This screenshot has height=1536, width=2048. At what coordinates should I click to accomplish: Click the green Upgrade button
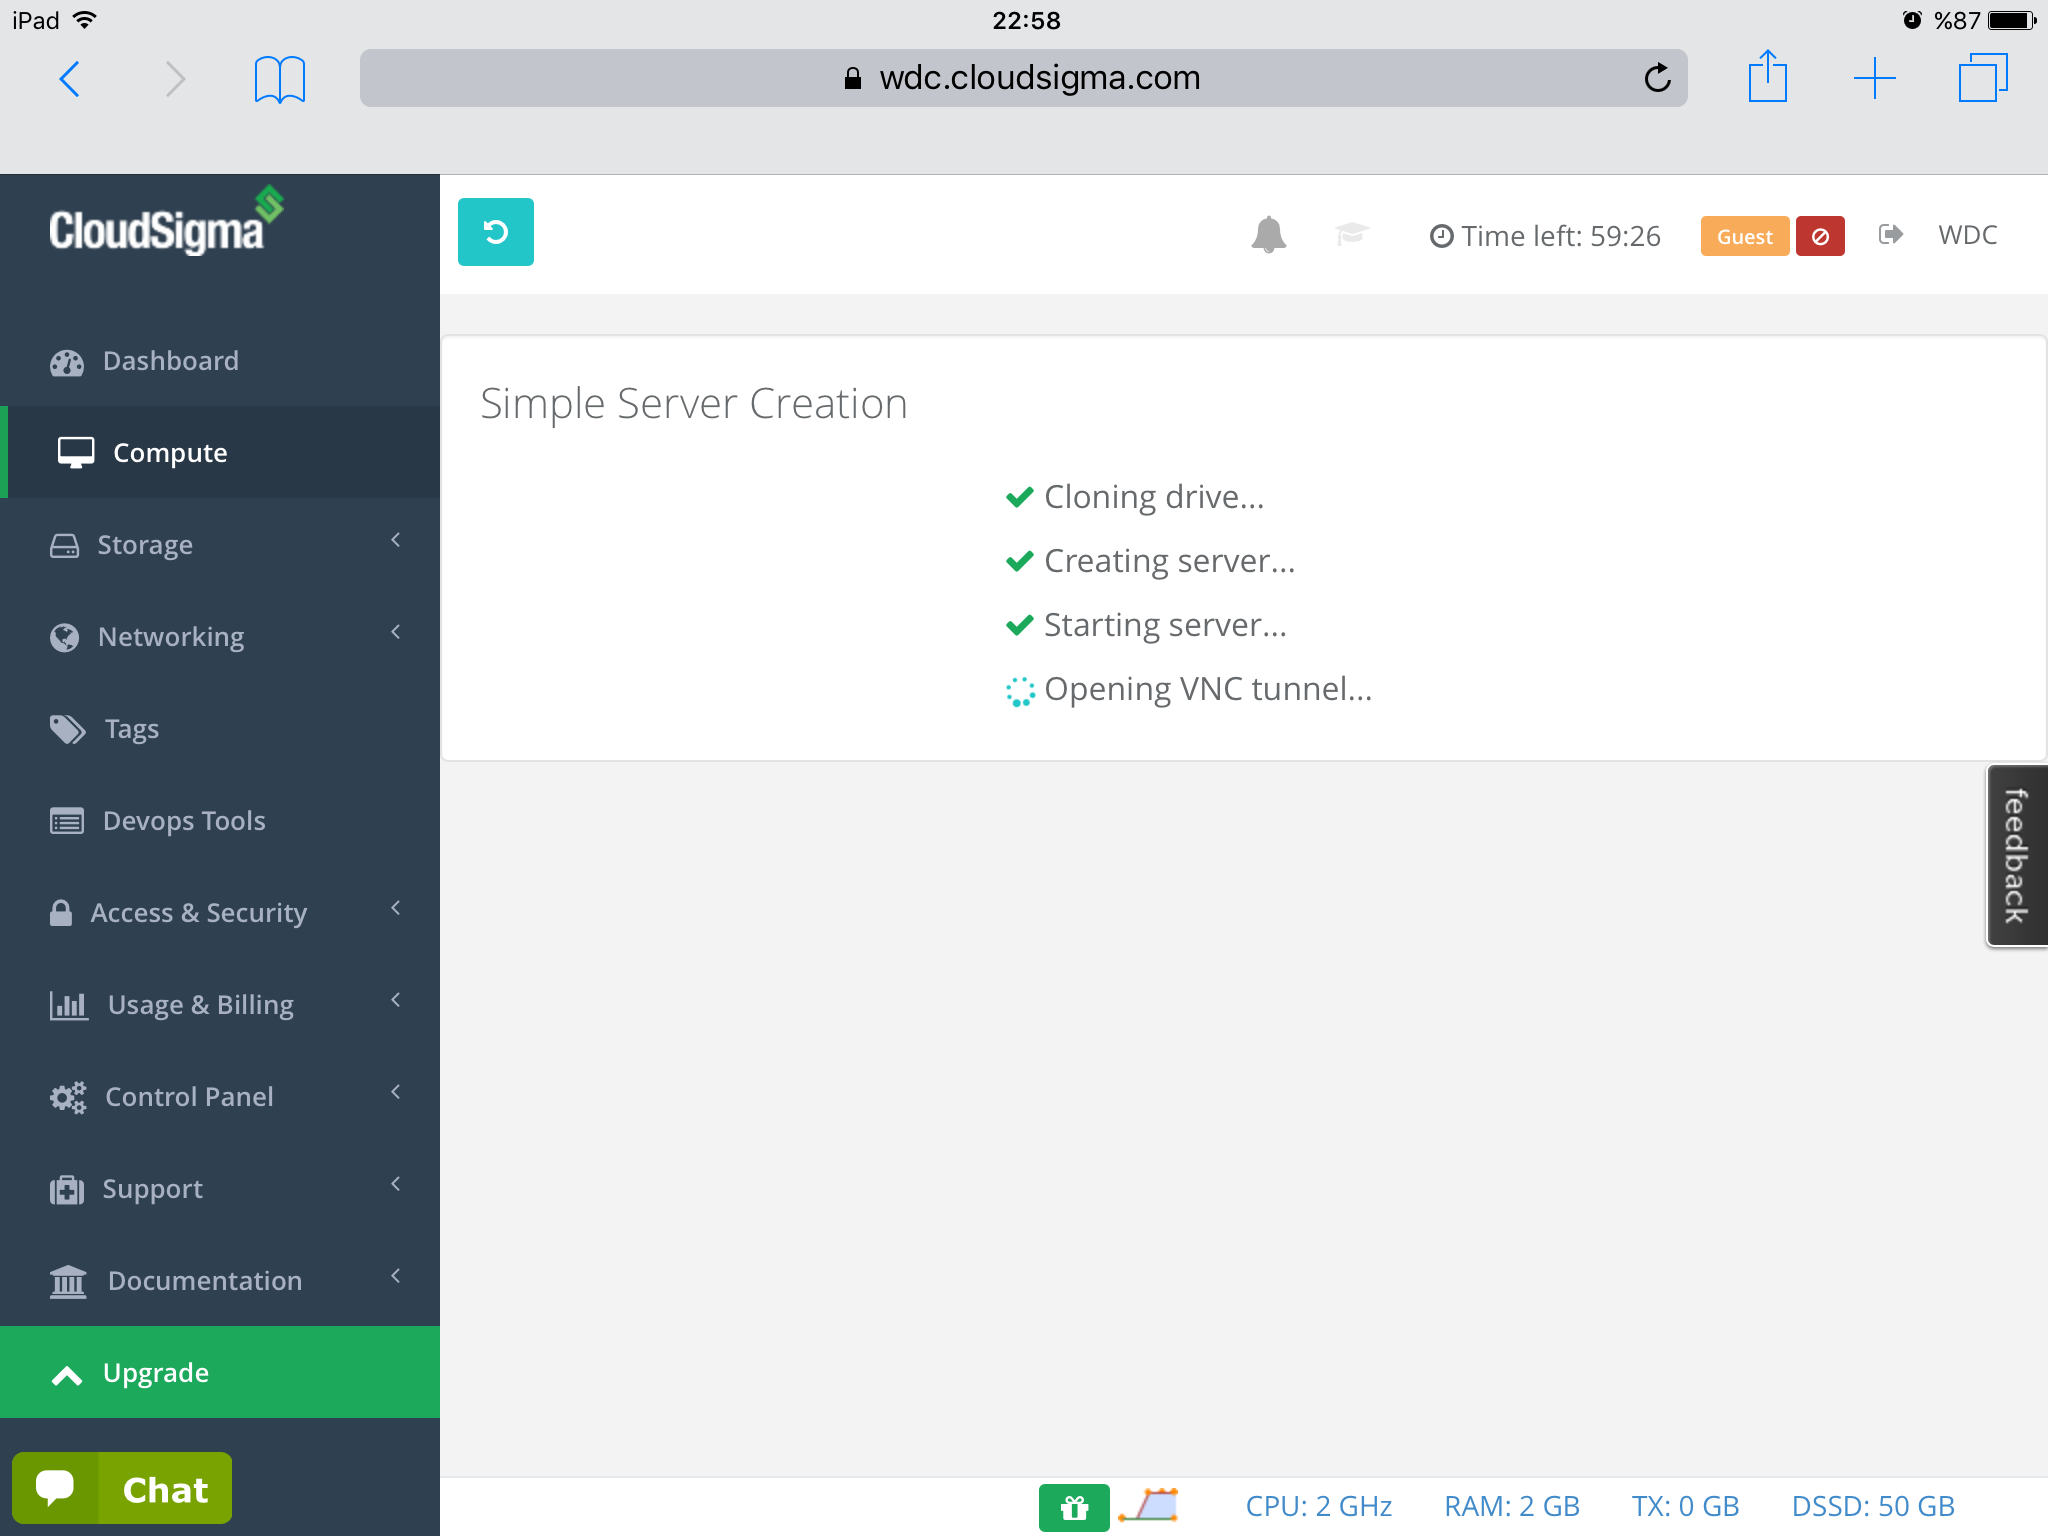click(220, 1372)
